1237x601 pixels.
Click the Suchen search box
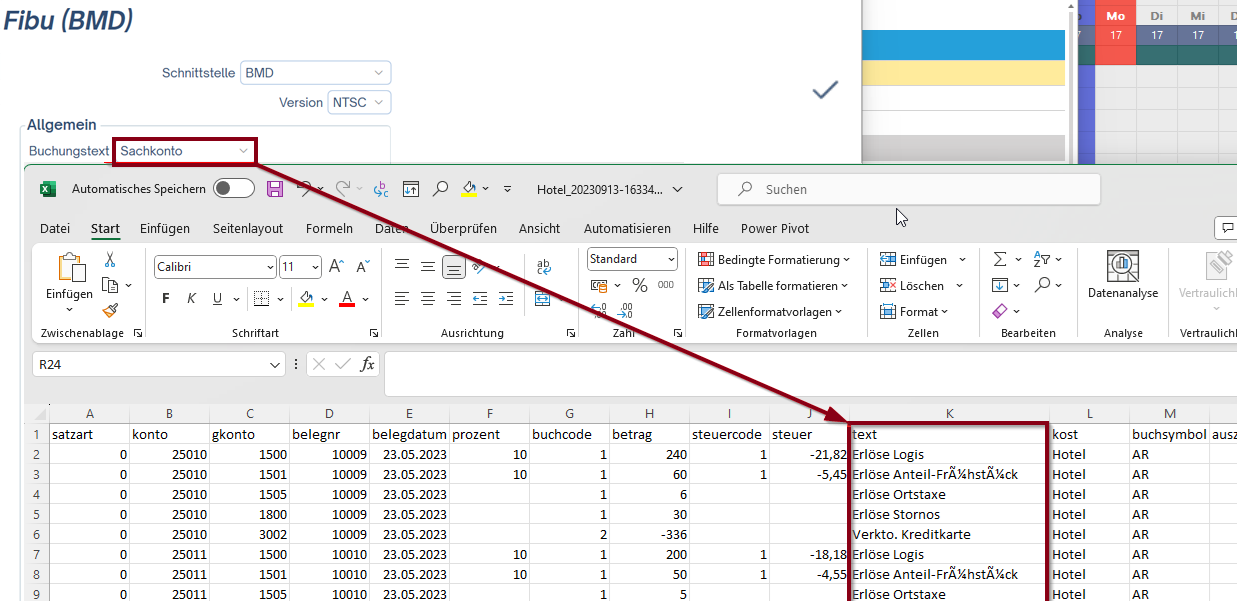coord(908,189)
